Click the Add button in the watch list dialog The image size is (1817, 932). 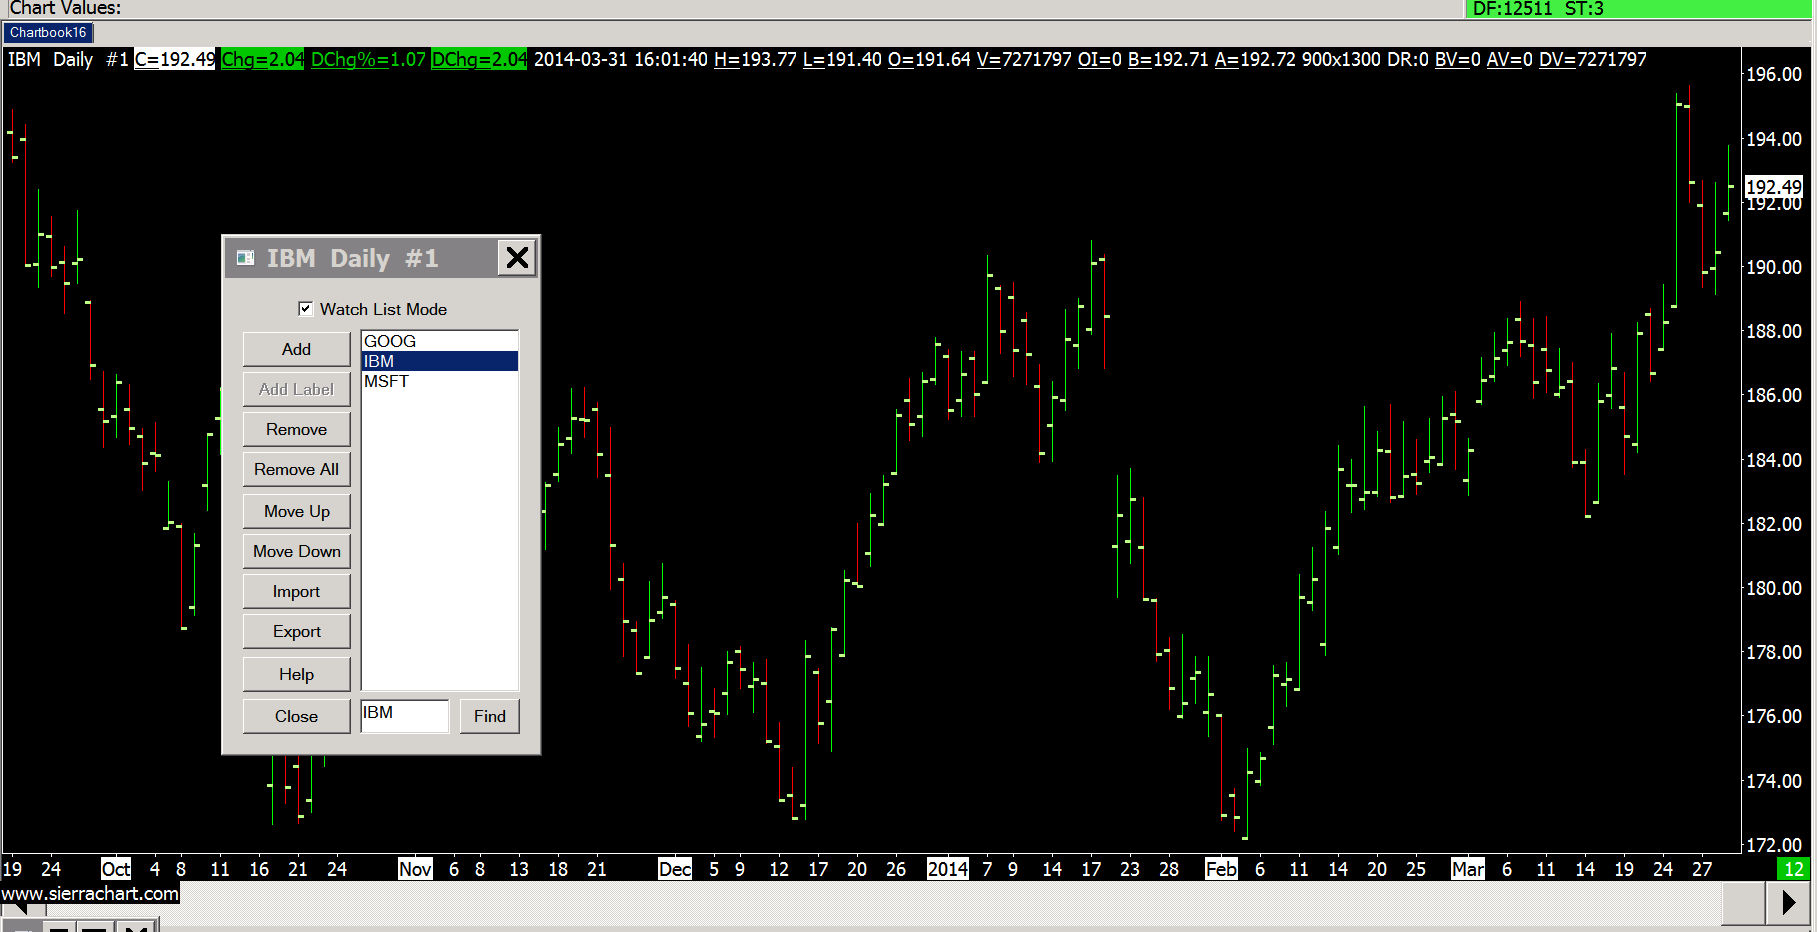(x=296, y=349)
